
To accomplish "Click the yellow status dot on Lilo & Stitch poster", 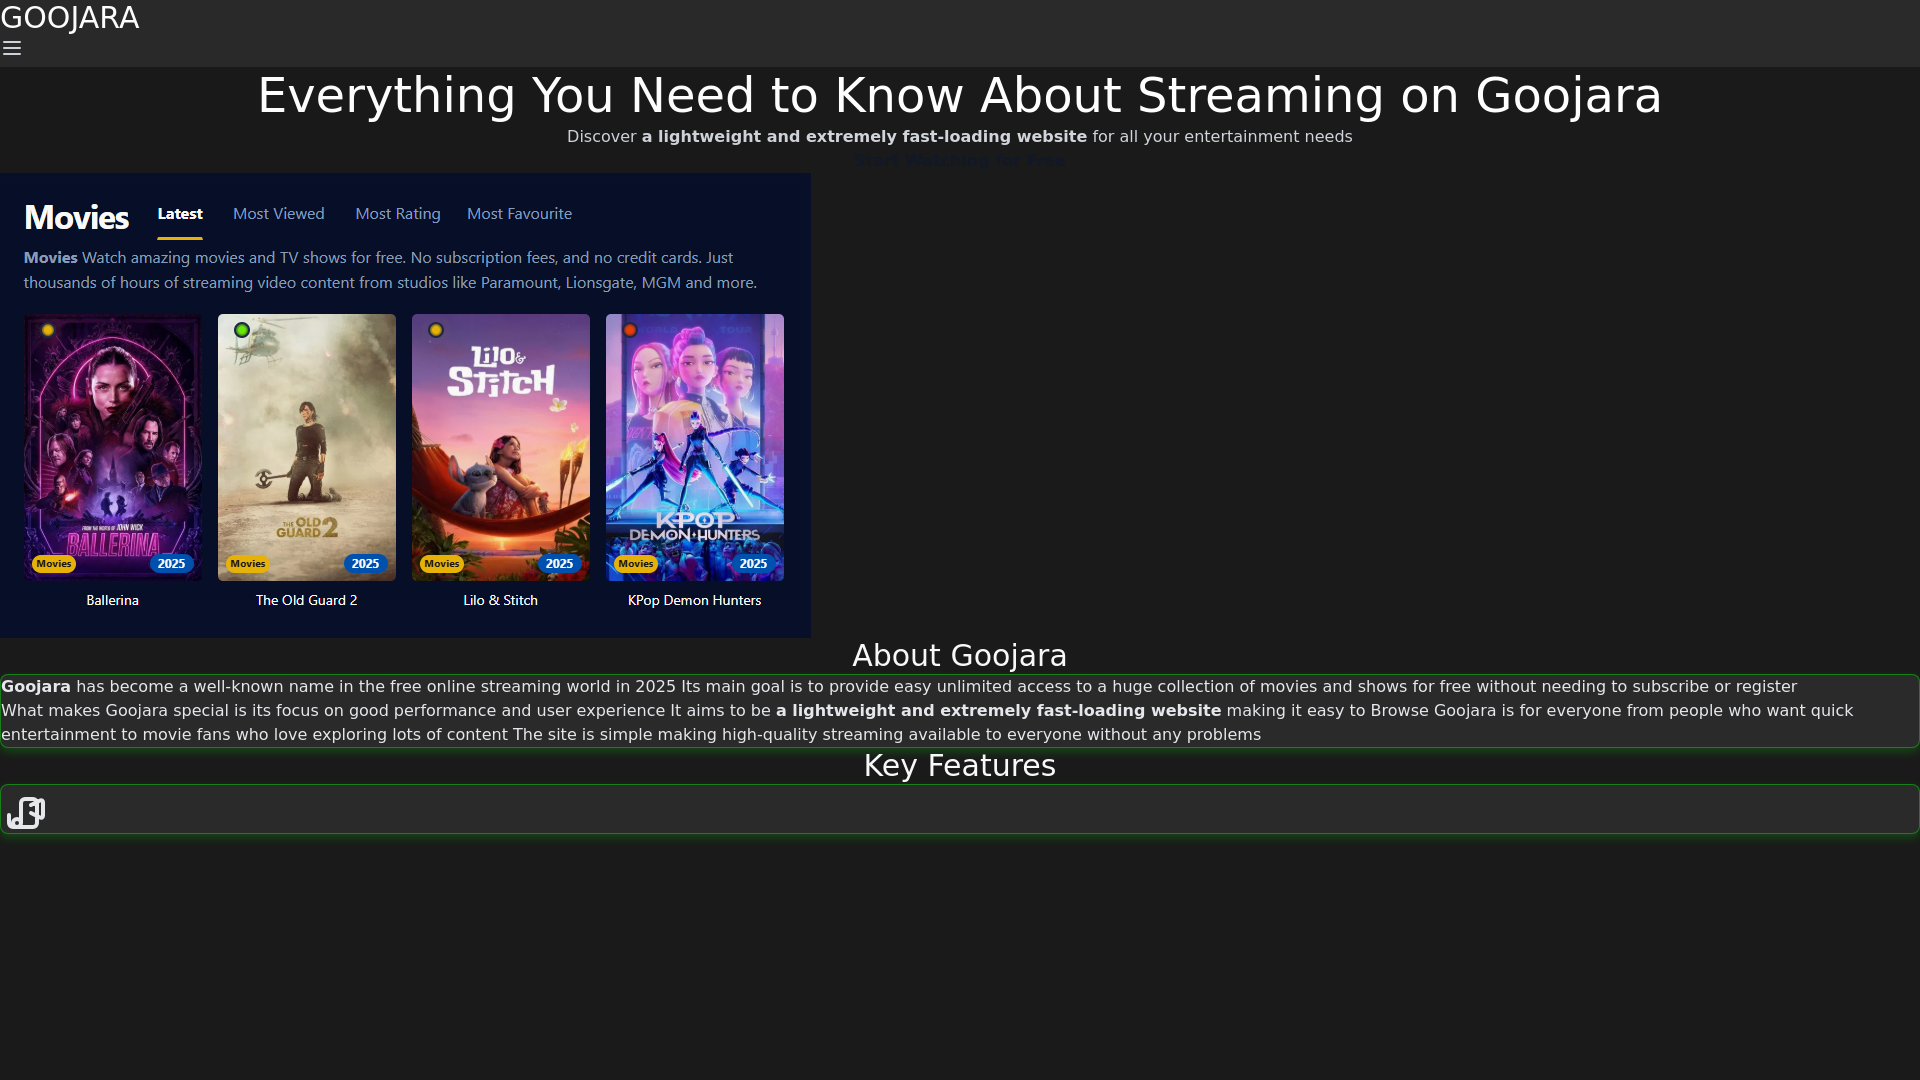I will point(436,330).
